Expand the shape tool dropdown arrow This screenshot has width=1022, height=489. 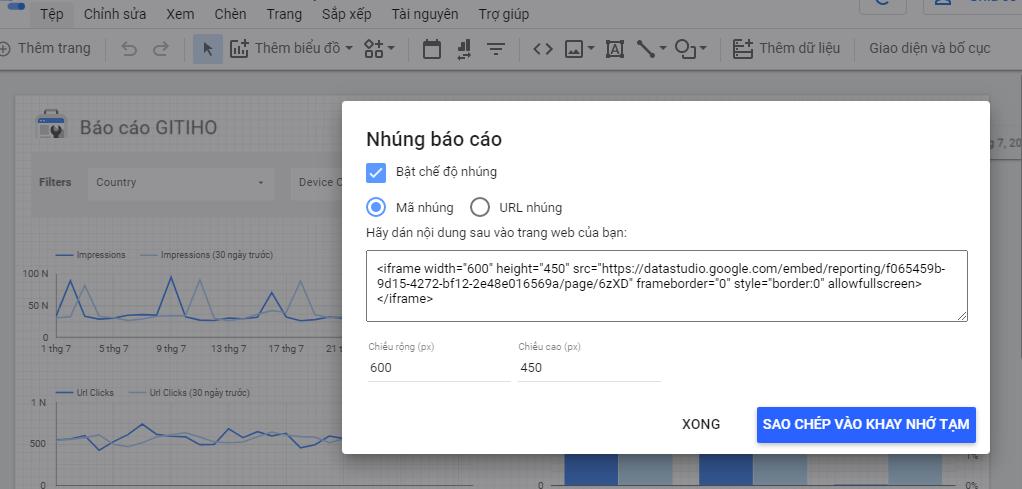click(703, 48)
